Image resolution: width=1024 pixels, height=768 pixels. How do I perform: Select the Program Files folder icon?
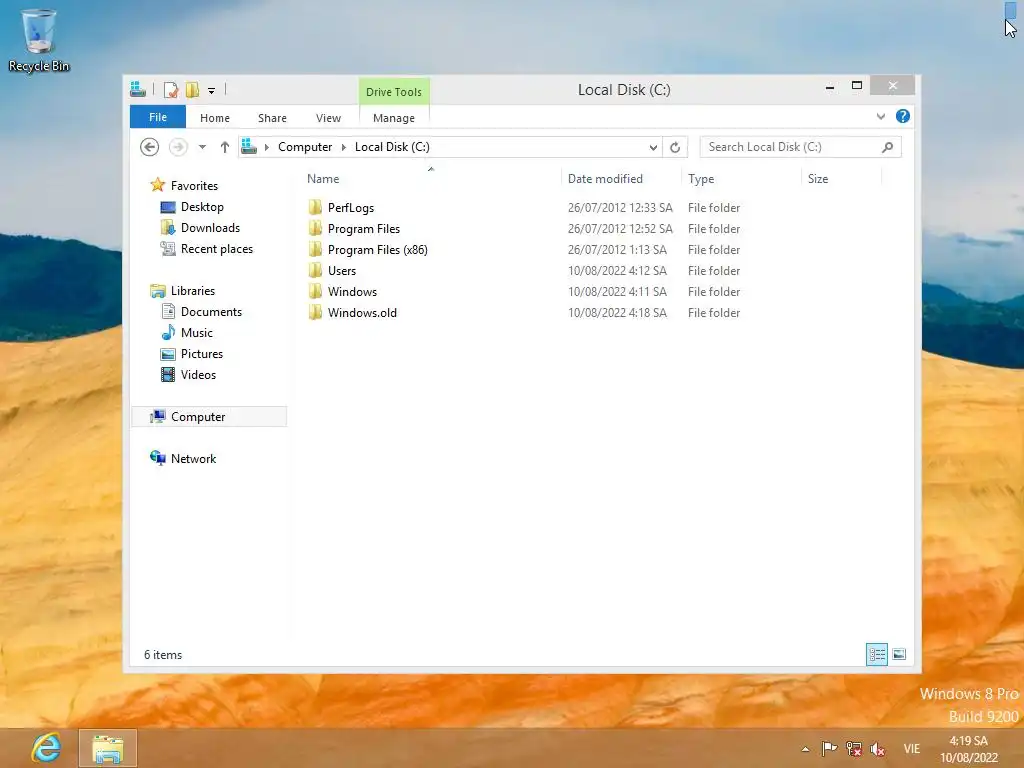pyautogui.click(x=315, y=229)
